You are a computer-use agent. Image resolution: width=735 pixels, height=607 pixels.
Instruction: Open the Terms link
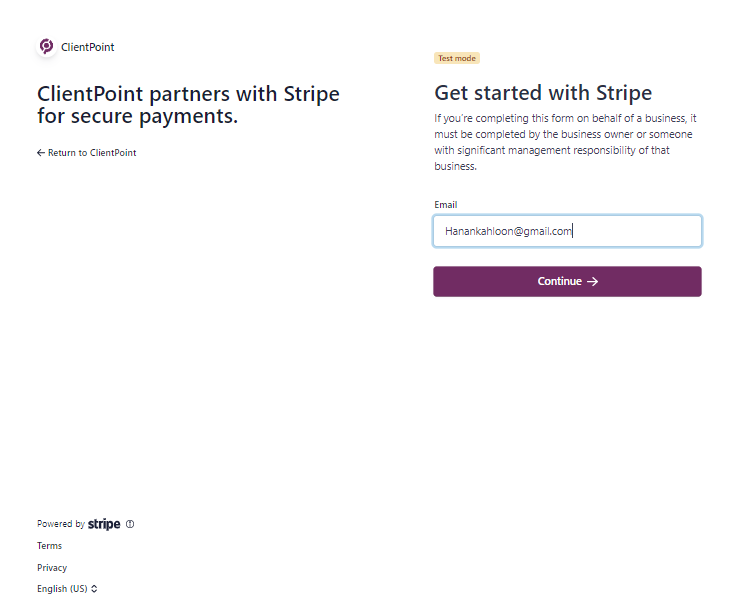tap(49, 546)
